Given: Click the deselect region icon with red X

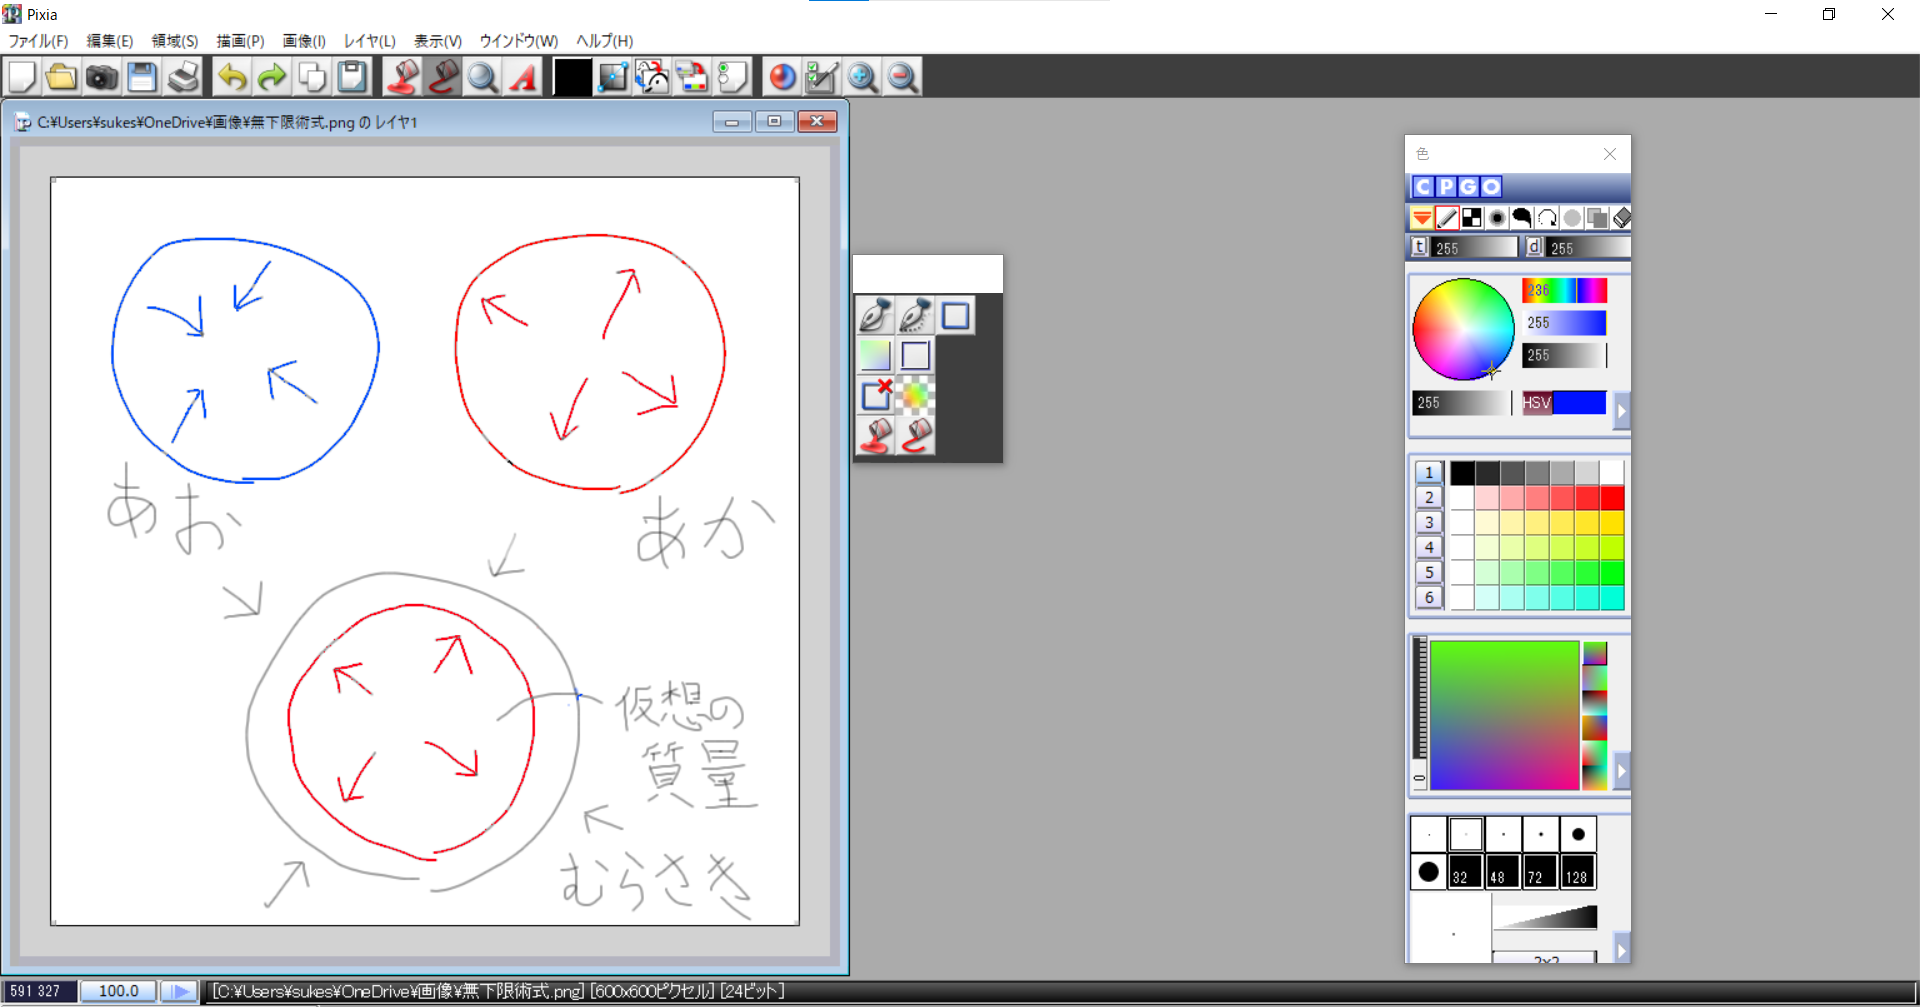Looking at the screenshot, I should (x=876, y=395).
